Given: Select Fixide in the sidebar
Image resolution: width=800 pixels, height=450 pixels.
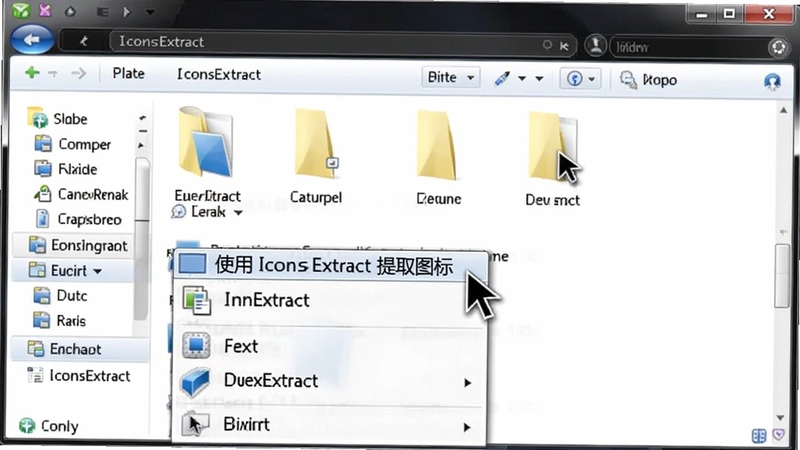Looking at the screenshot, I should [78, 169].
